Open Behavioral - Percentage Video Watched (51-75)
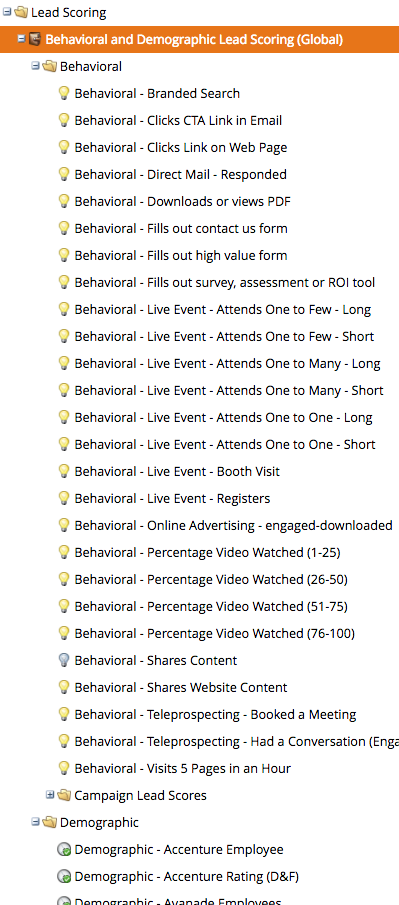Image resolution: width=399 pixels, height=905 pixels. click(x=211, y=606)
